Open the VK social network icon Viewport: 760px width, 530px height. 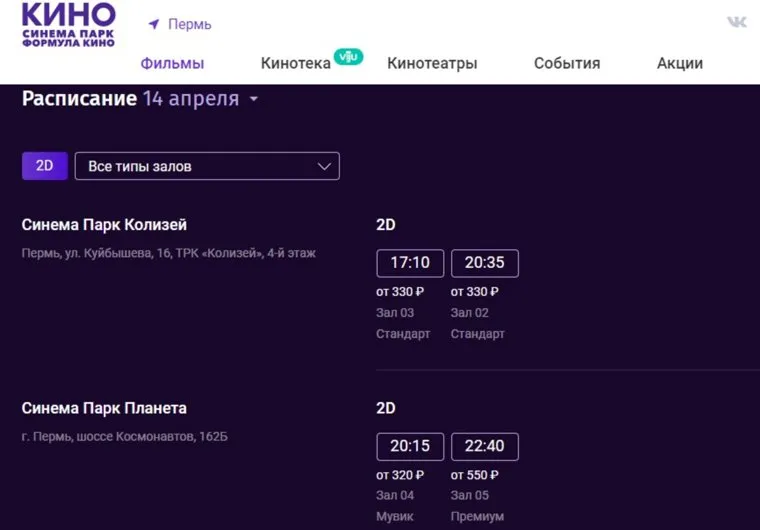[x=736, y=22]
